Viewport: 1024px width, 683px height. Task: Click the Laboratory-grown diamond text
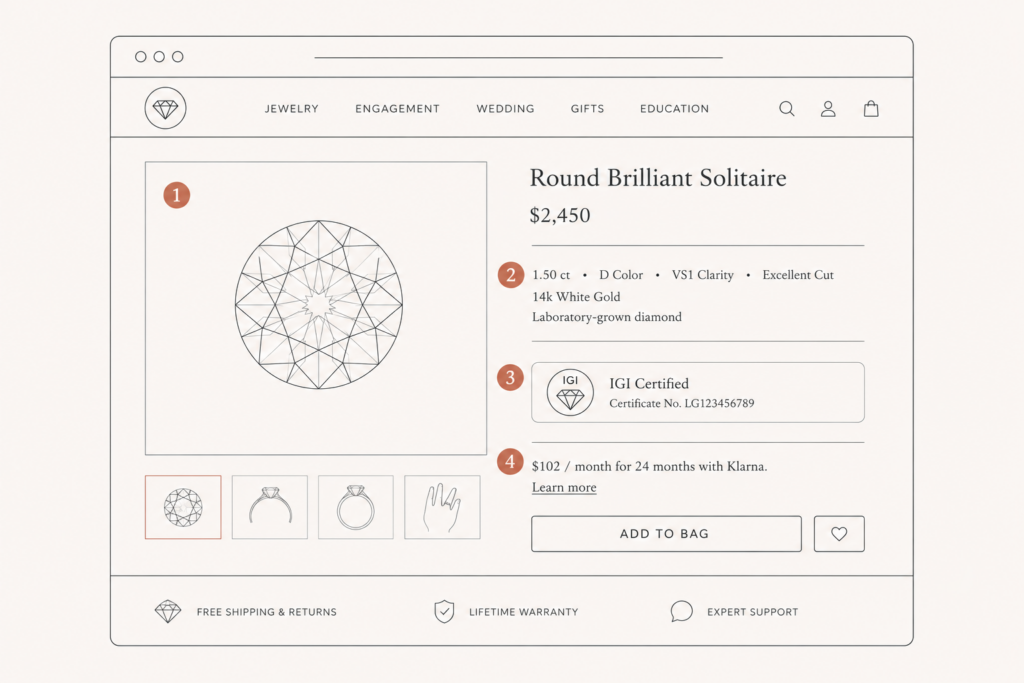pyautogui.click(x=607, y=317)
